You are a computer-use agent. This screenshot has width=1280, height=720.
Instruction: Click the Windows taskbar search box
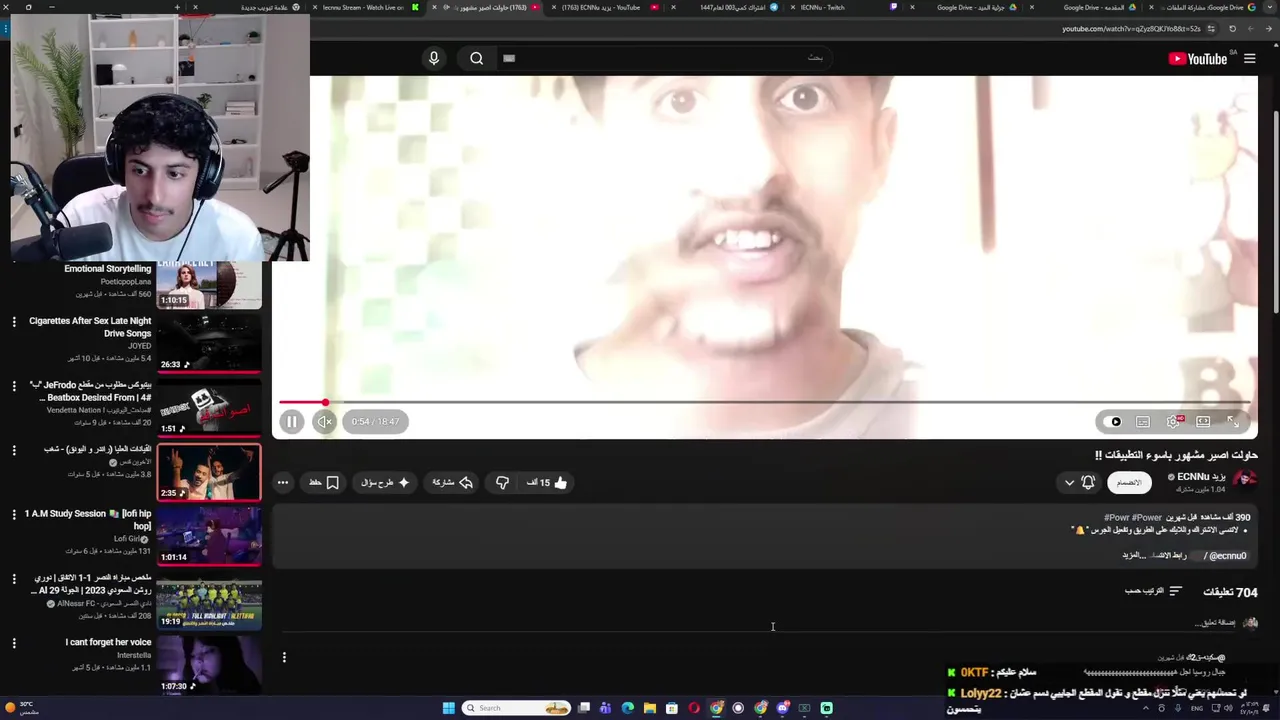[517, 708]
